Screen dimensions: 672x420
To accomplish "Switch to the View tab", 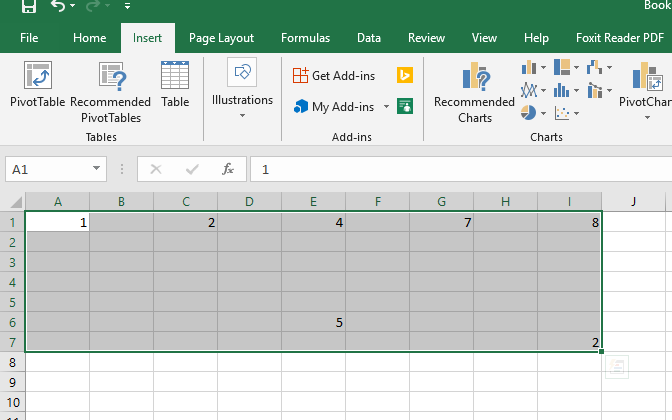I will click(x=484, y=38).
